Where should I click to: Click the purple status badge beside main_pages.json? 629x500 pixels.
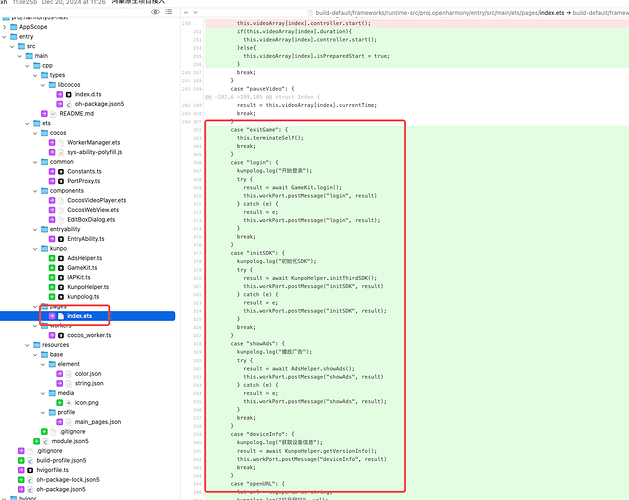pos(59,422)
